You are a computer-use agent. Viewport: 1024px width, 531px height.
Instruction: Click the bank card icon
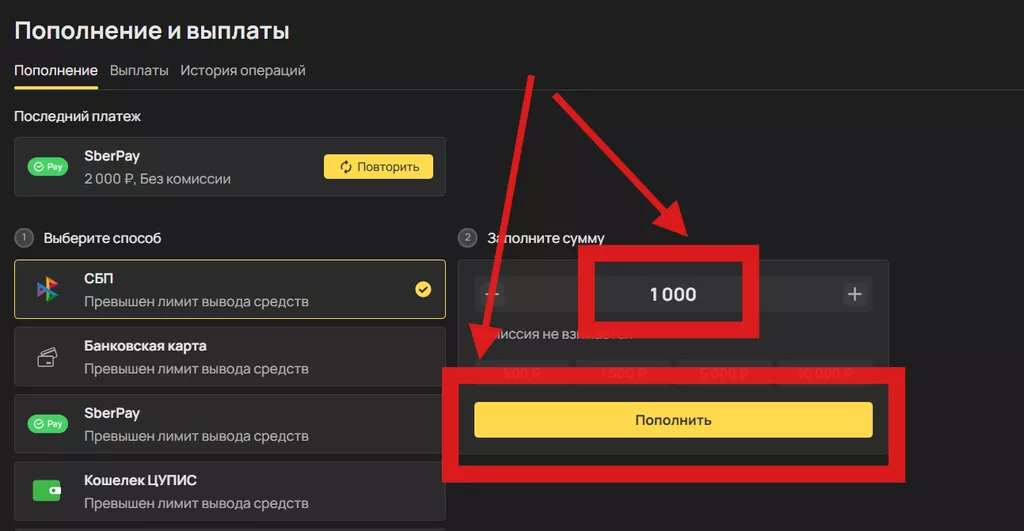47,357
